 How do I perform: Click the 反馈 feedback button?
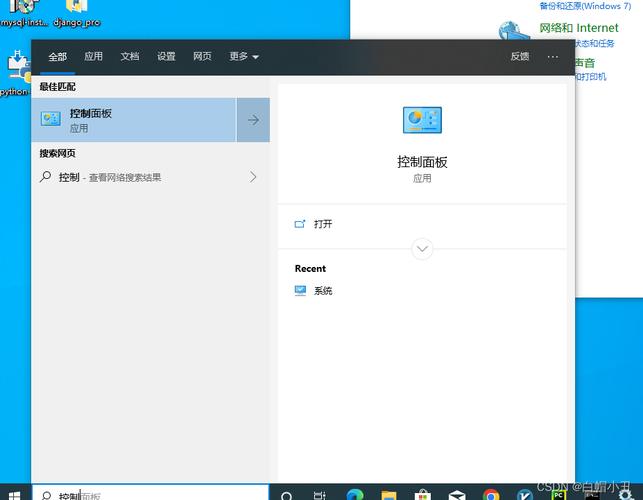(x=520, y=57)
